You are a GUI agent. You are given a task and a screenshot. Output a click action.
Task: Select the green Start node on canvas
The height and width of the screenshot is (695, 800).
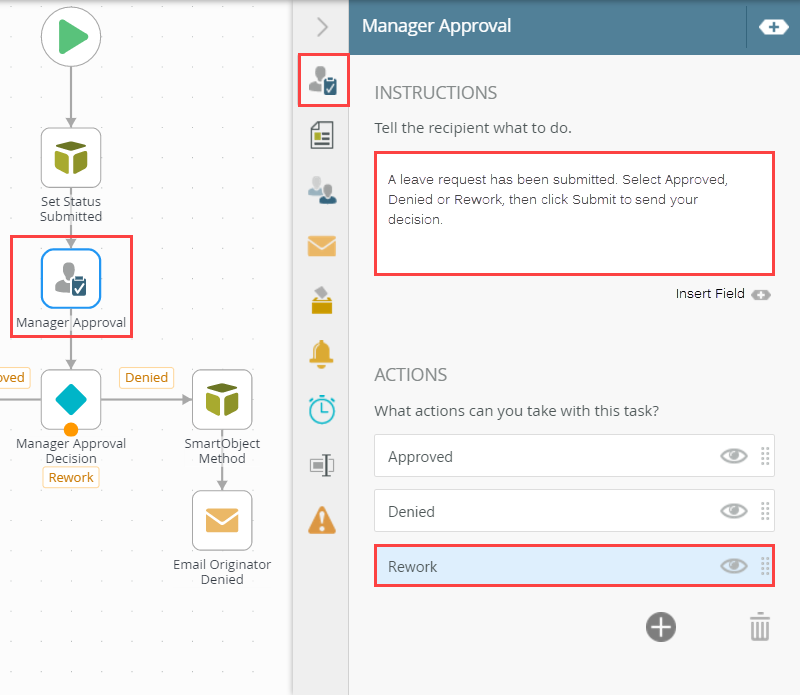71,37
